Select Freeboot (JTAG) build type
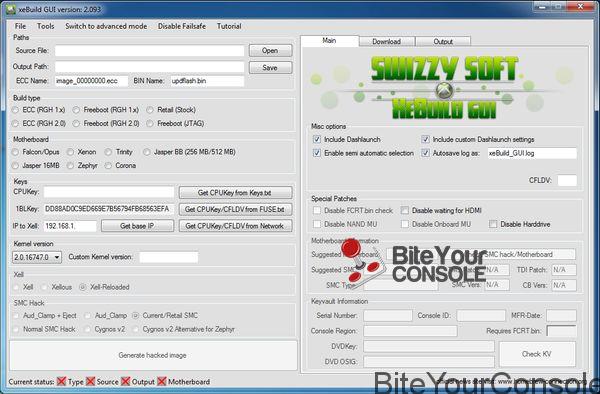 [175, 123]
